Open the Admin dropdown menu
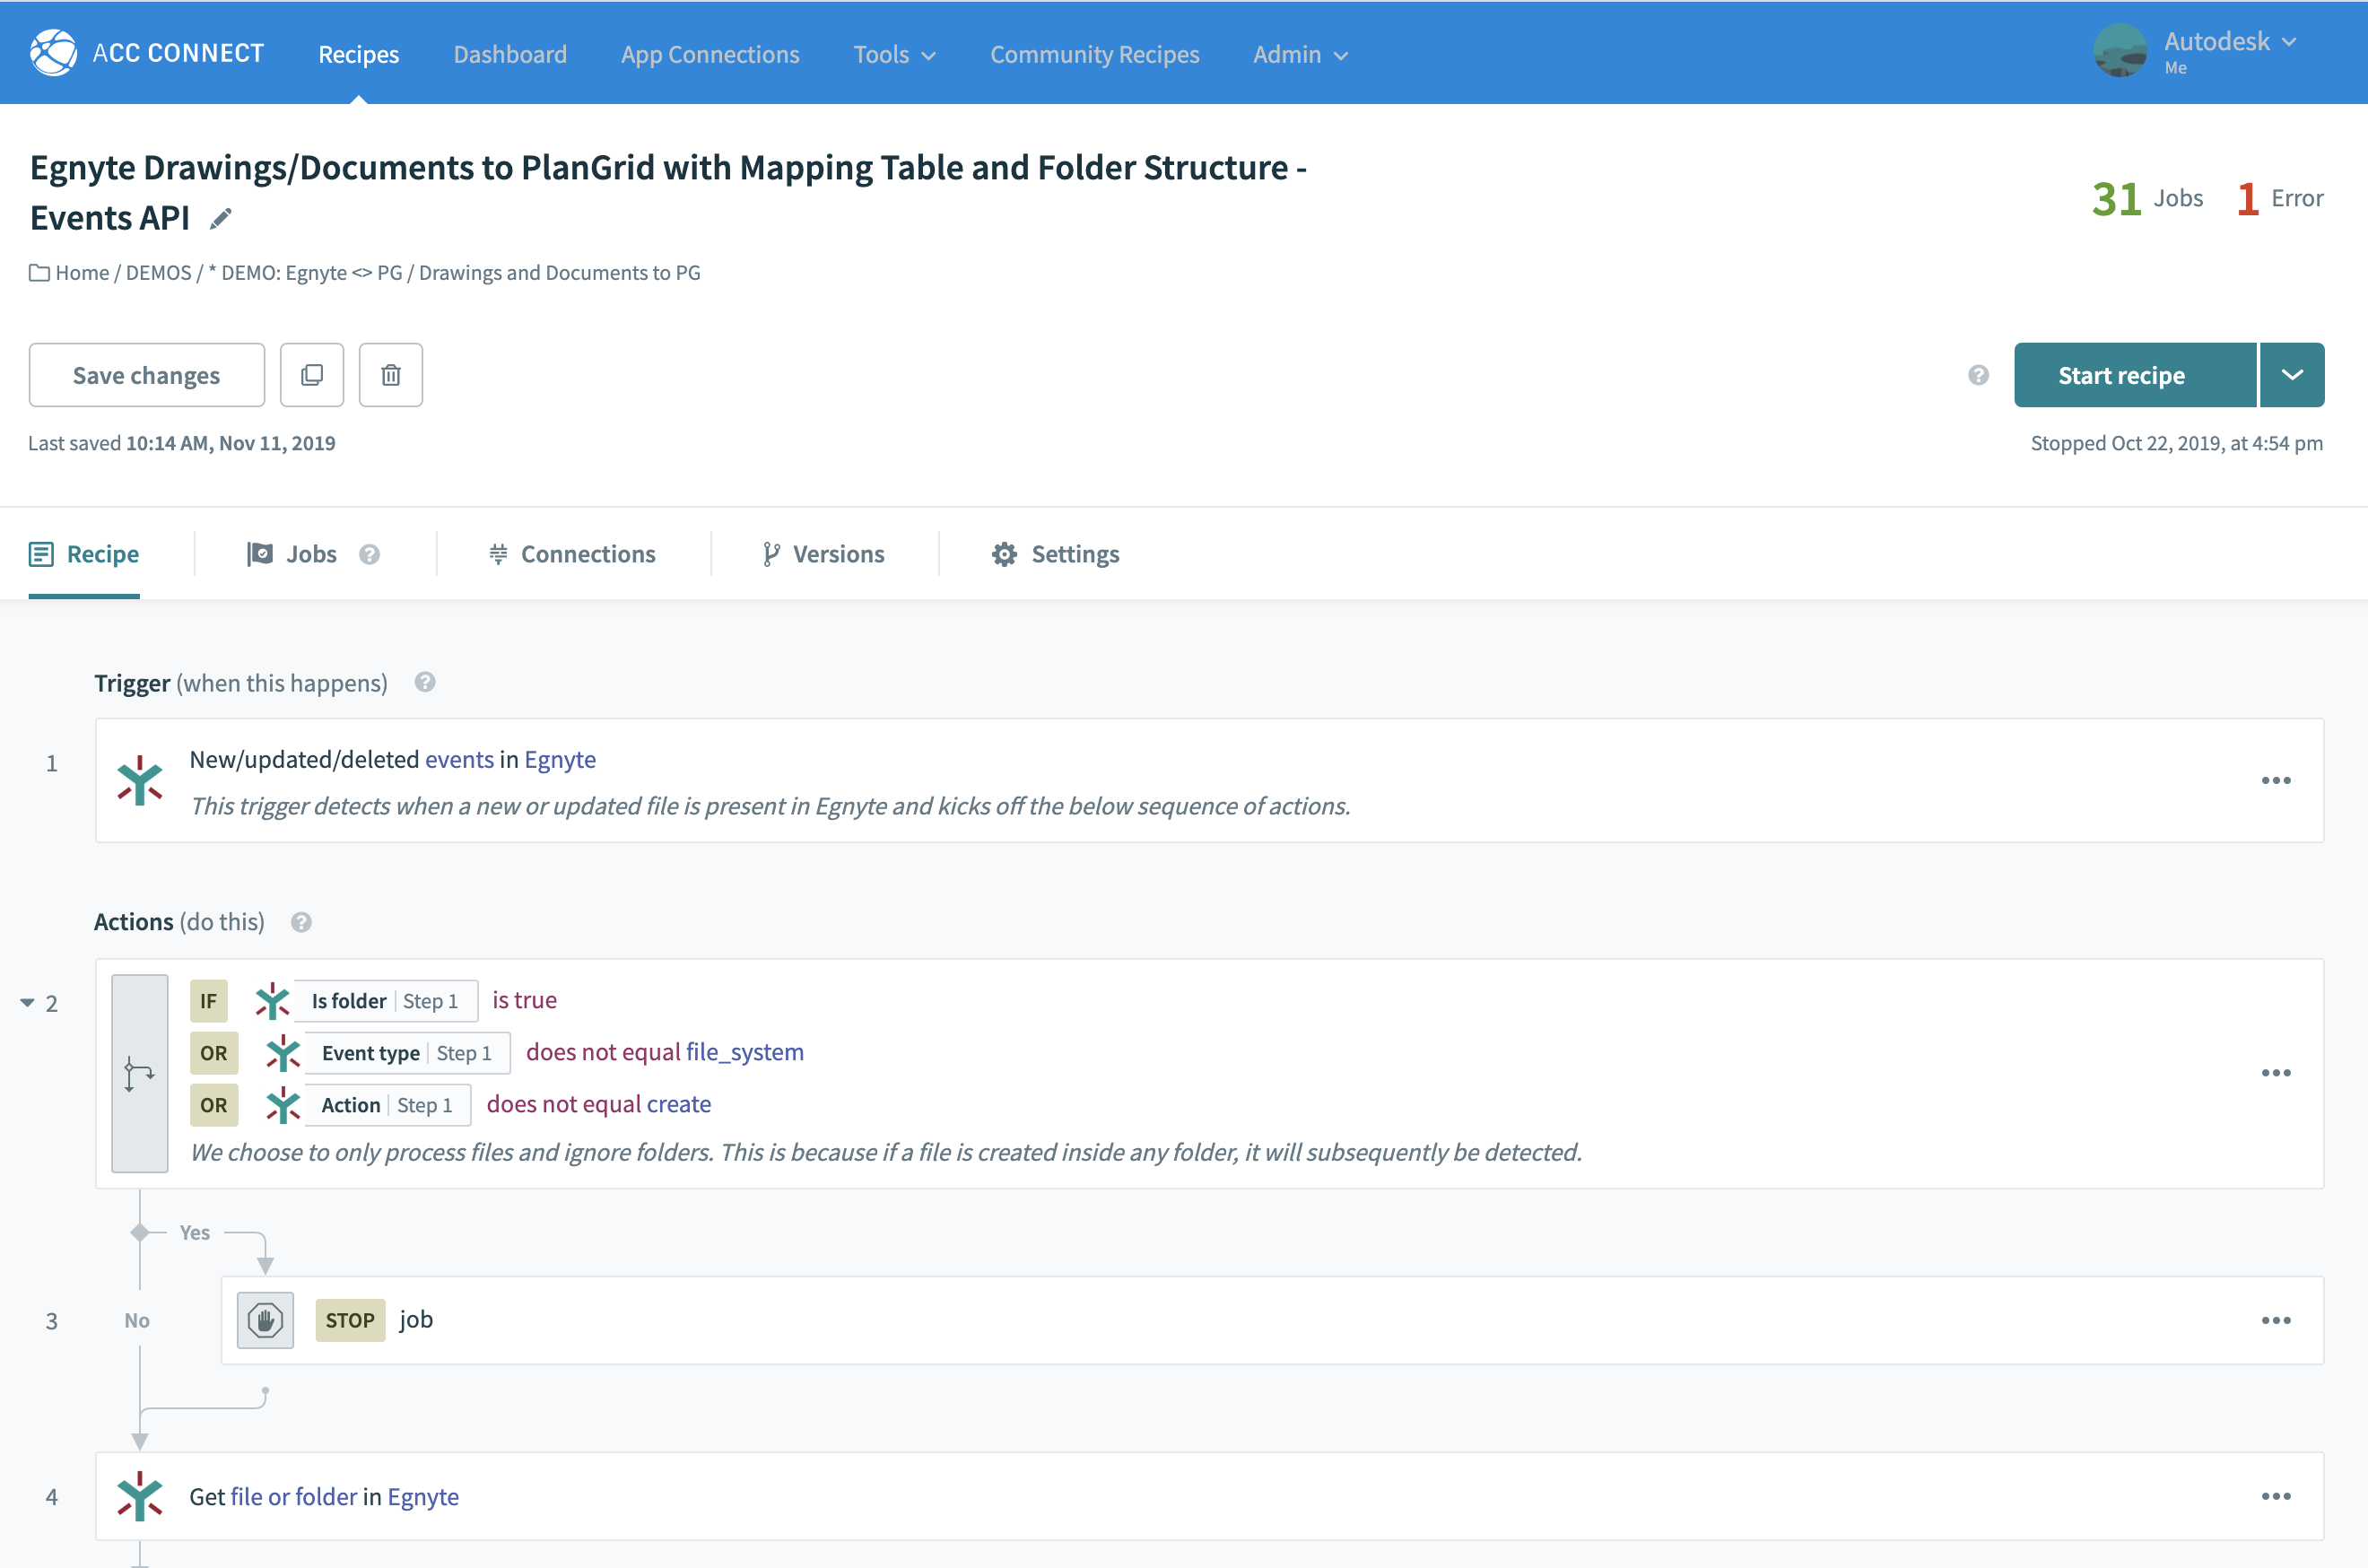The width and height of the screenshot is (2368, 1568). (1300, 54)
